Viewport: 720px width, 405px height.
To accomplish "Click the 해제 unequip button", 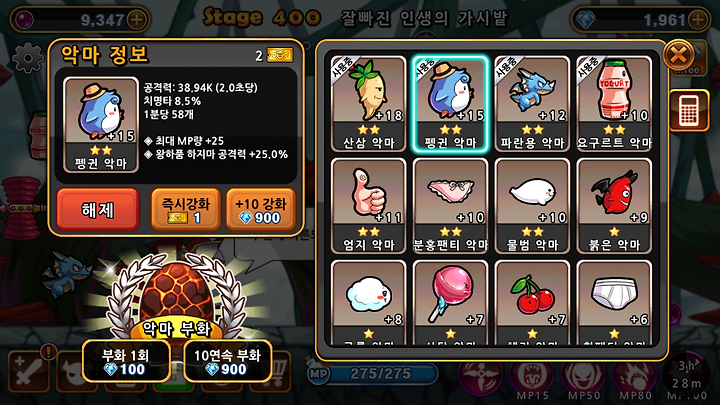I will [x=98, y=209].
